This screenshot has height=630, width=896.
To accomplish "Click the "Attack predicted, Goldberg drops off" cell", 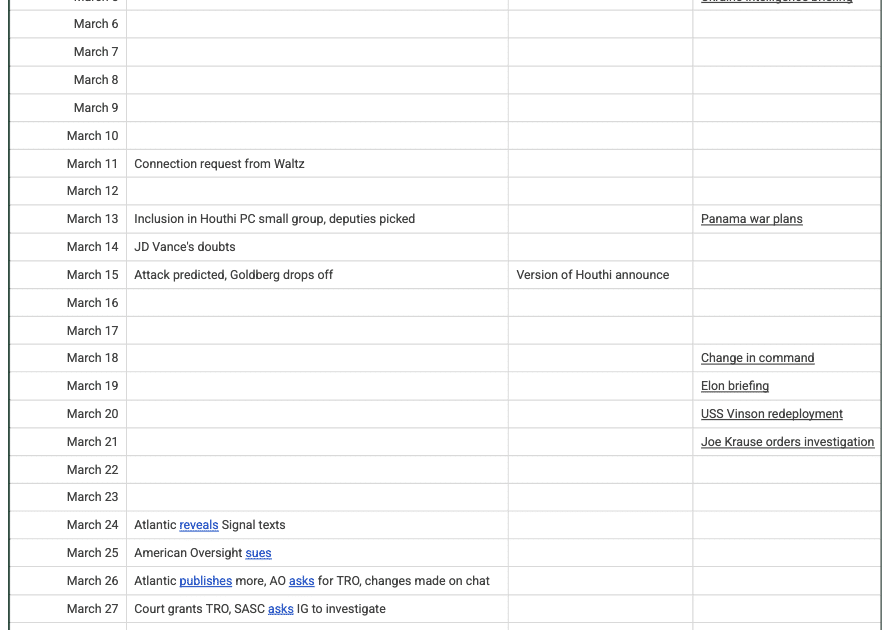I will [234, 275].
